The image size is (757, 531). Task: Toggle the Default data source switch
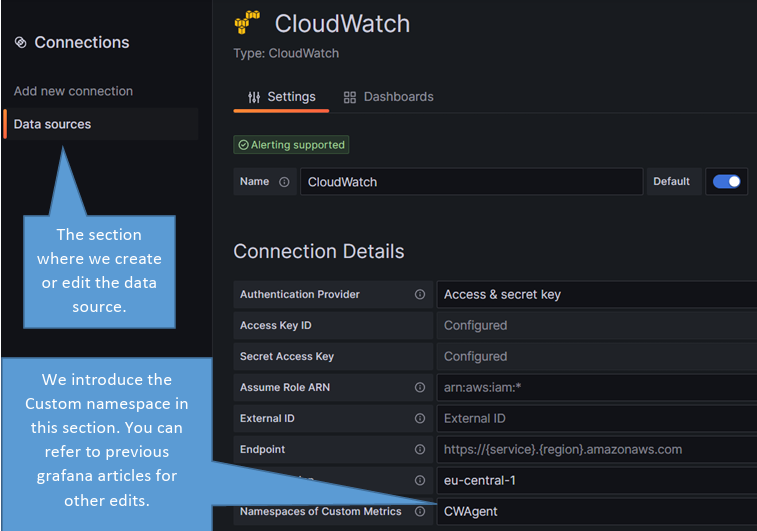[726, 182]
